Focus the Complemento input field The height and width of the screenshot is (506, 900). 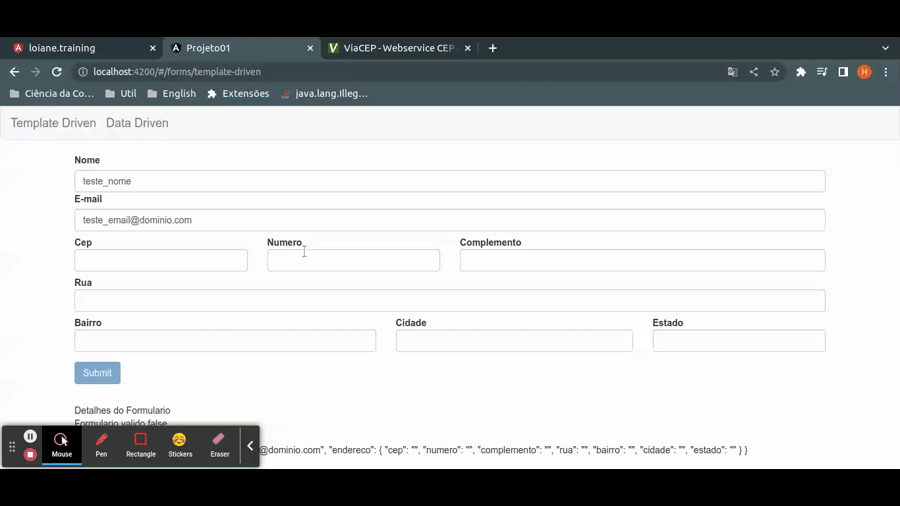point(643,260)
